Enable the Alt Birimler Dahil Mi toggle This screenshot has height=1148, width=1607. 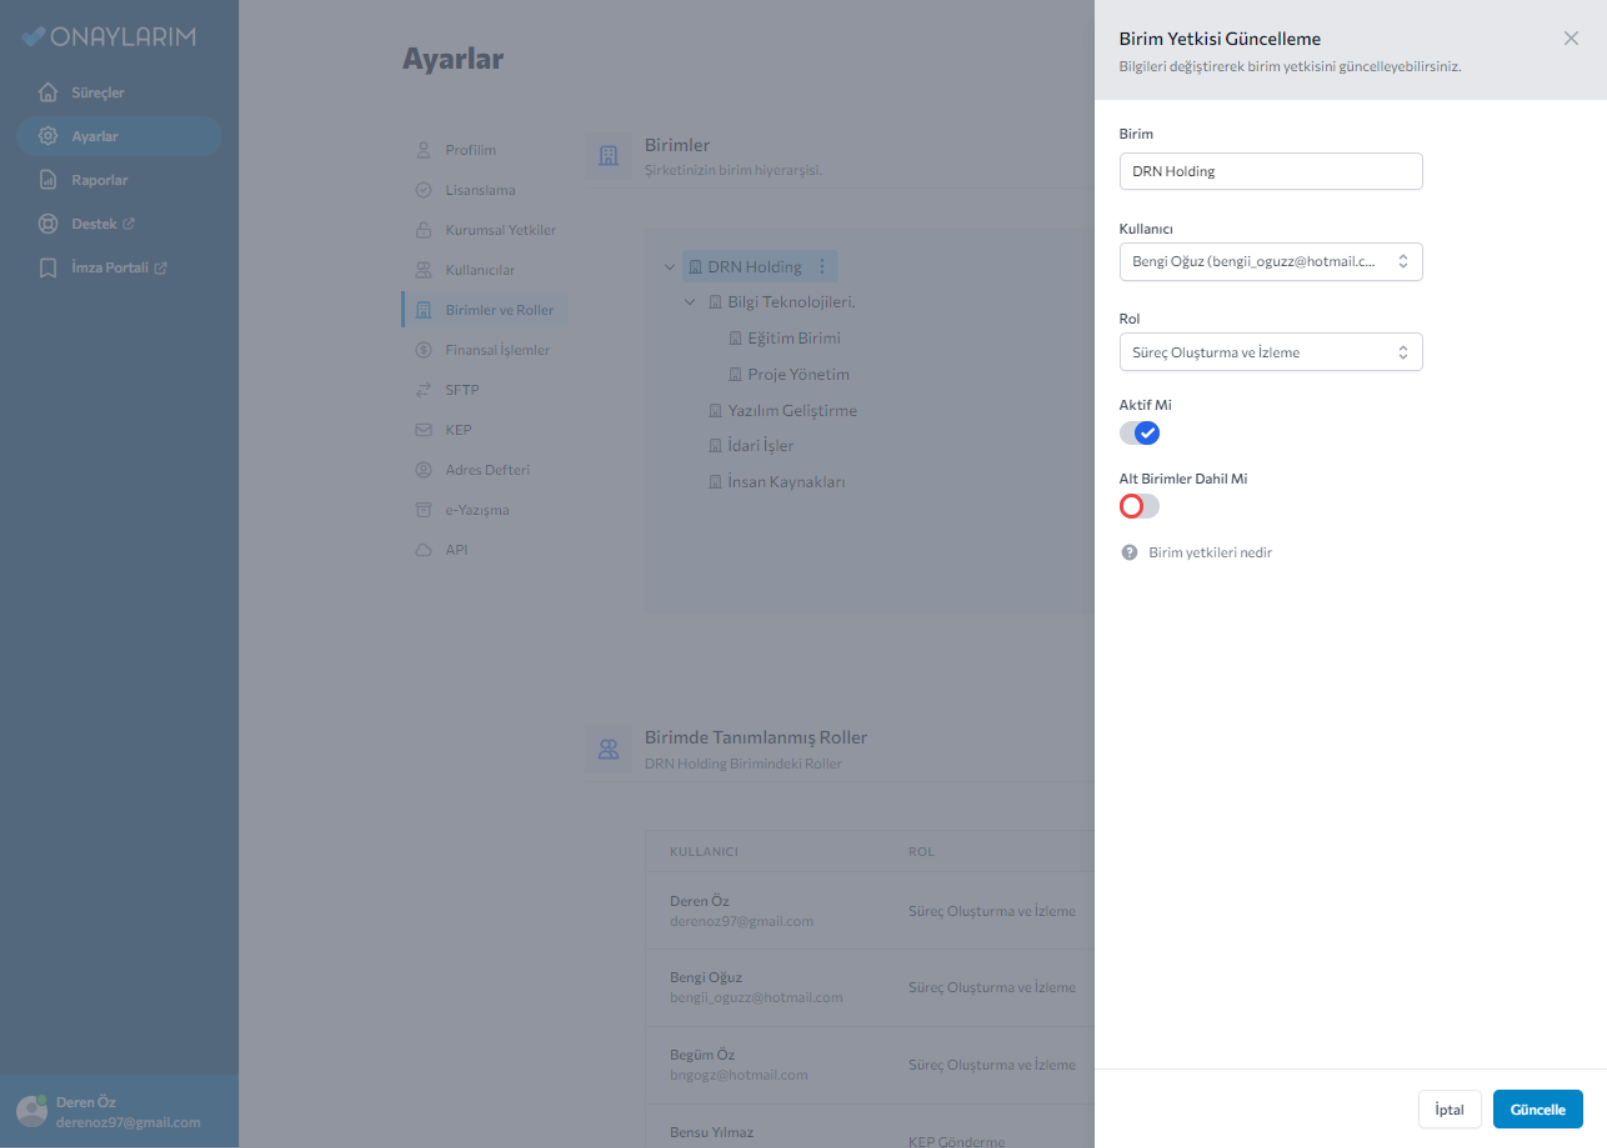tap(1139, 506)
